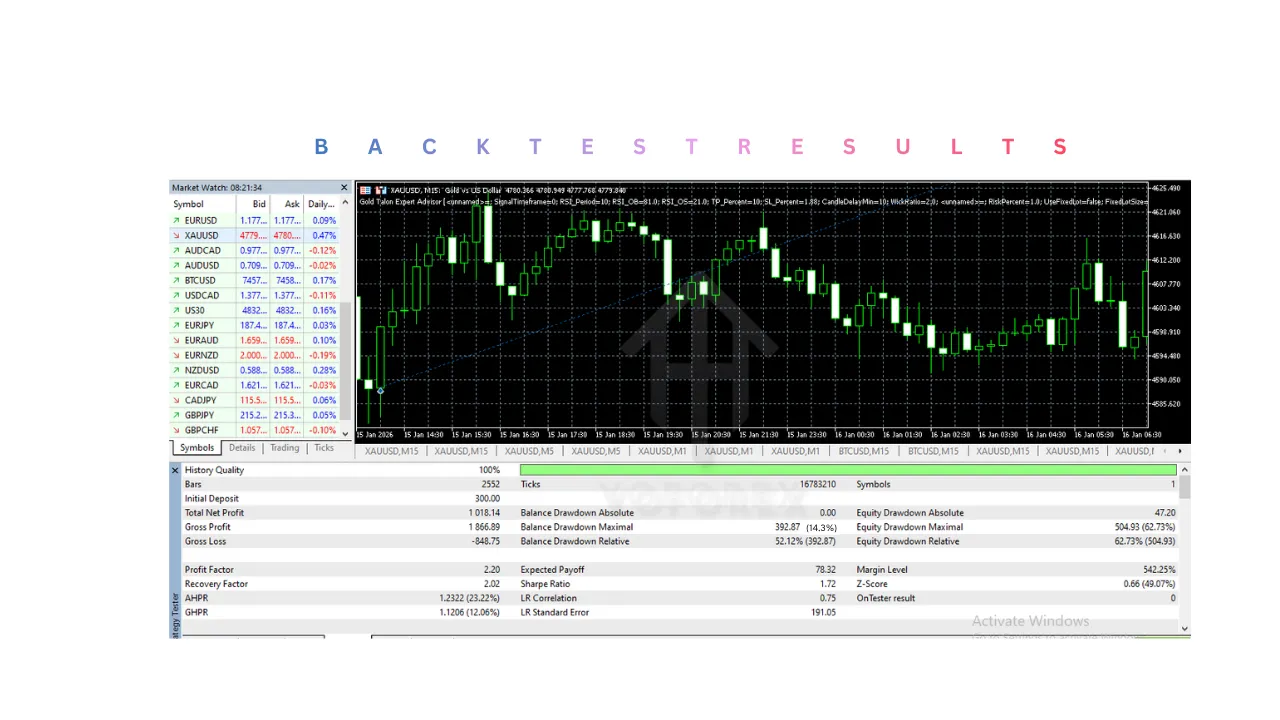Viewport: 1280px width, 720px height.
Task: Click the down arrow icon beside EURAUD
Action: pyautogui.click(x=177, y=340)
